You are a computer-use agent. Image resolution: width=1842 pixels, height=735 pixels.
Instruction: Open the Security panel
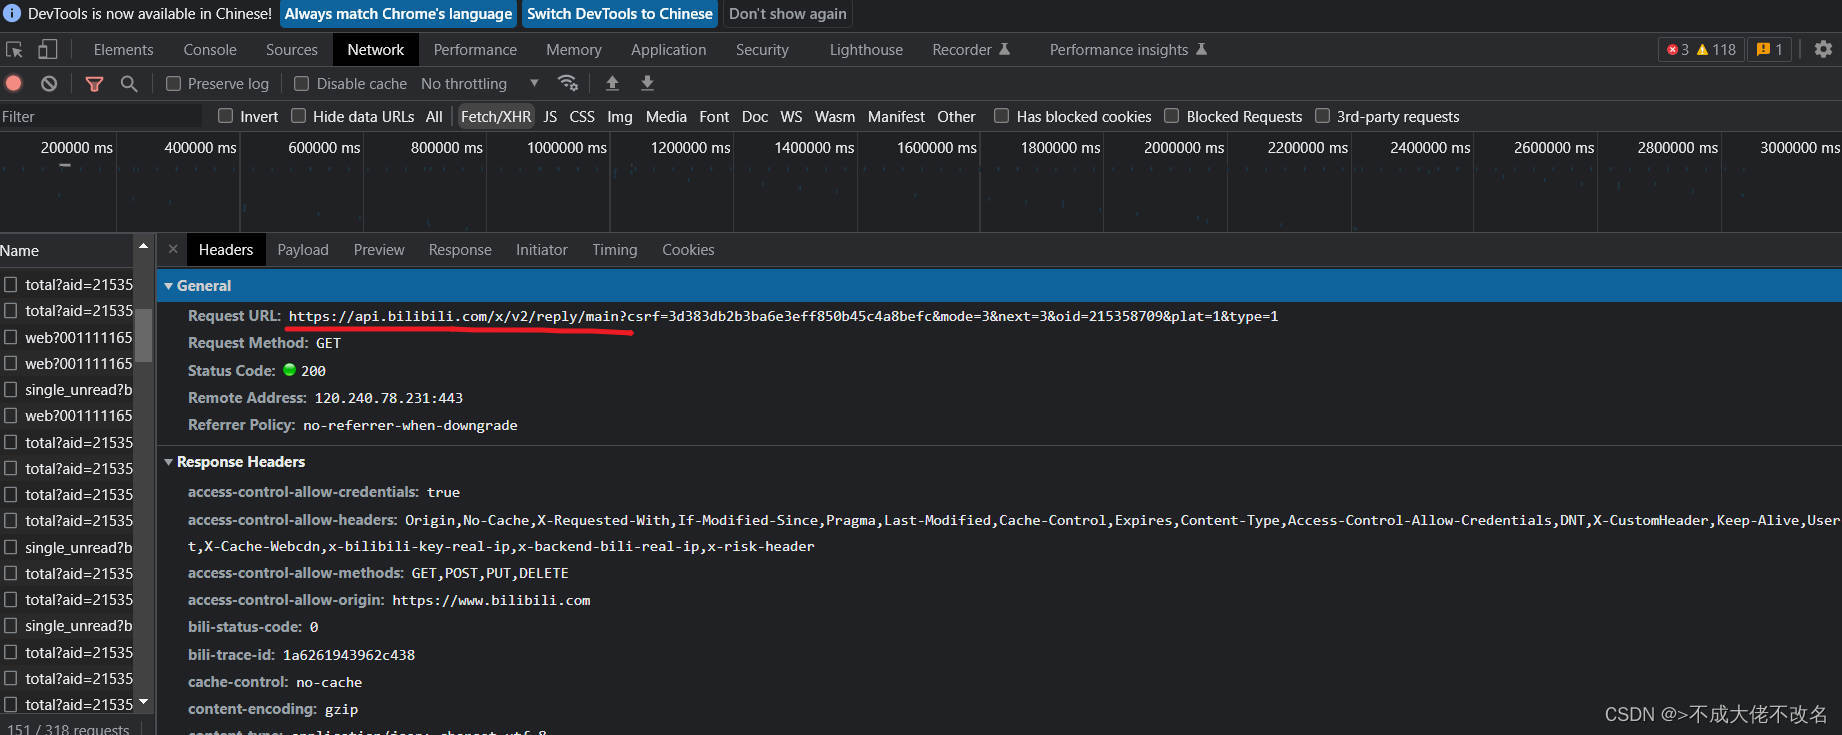tap(762, 50)
